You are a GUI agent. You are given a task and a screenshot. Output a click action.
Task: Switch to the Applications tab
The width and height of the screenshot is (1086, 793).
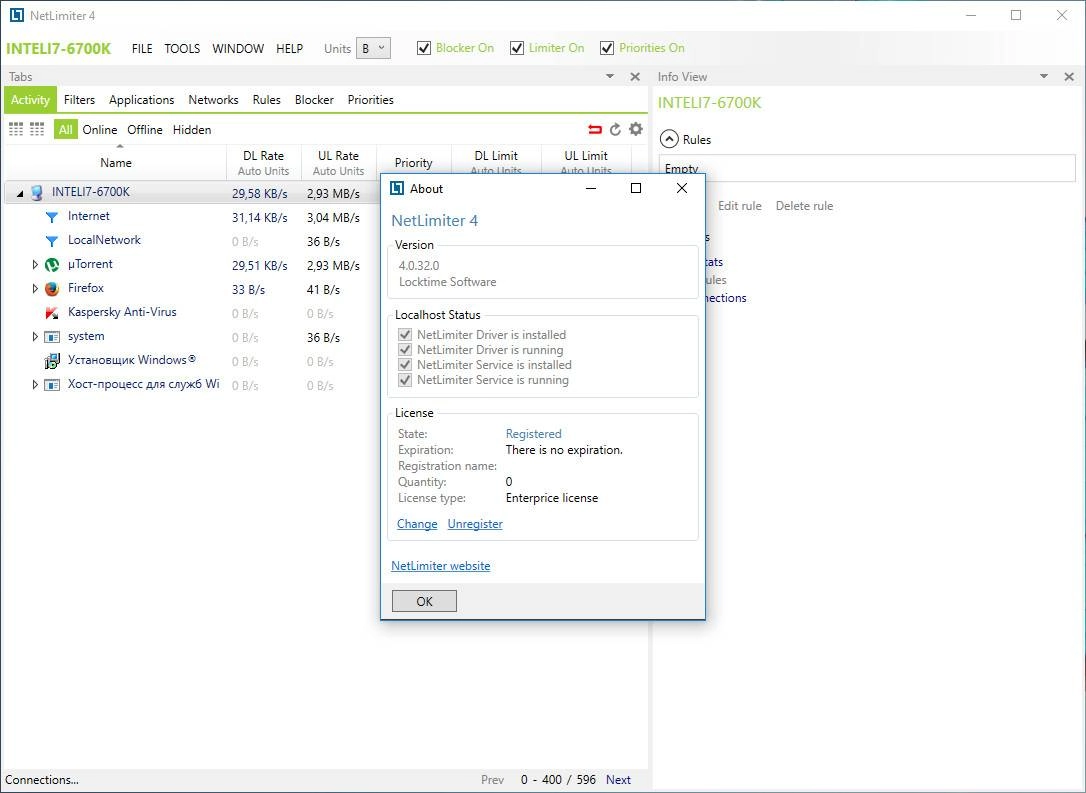(141, 100)
